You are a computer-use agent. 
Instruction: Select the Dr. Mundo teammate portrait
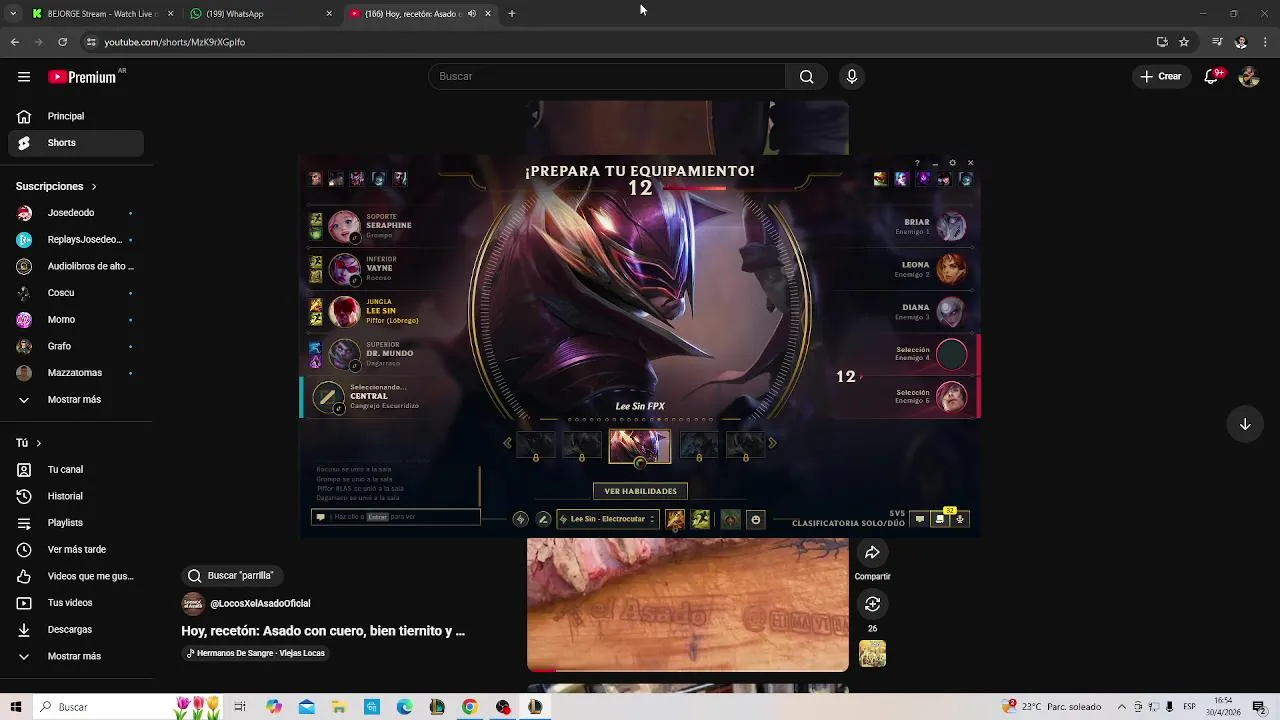(344, 354)
